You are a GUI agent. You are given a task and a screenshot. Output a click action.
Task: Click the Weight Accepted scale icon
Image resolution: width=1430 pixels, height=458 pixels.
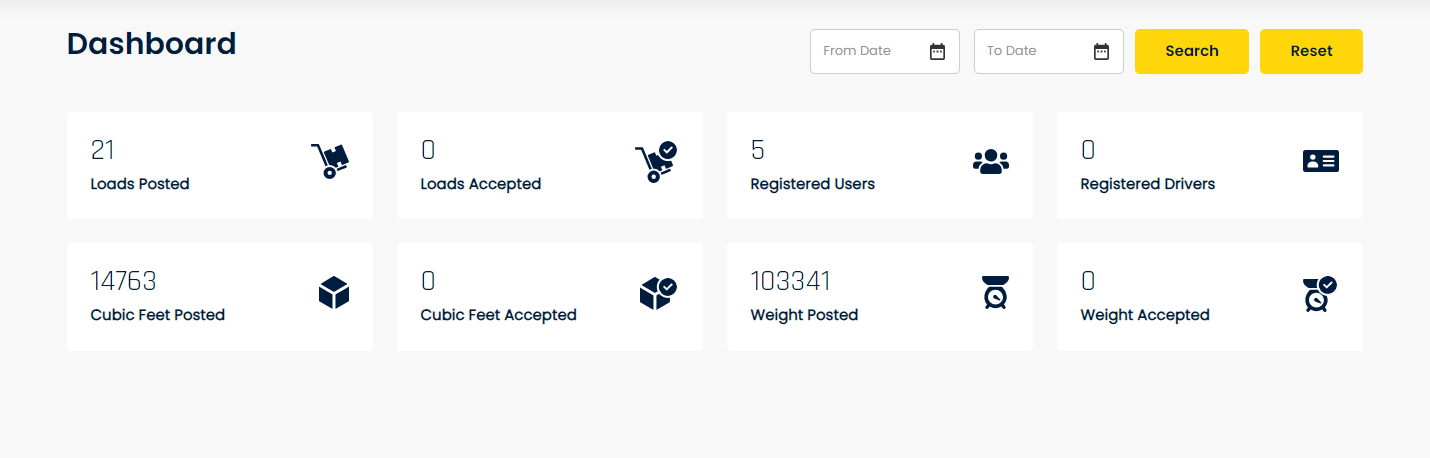1319,294
